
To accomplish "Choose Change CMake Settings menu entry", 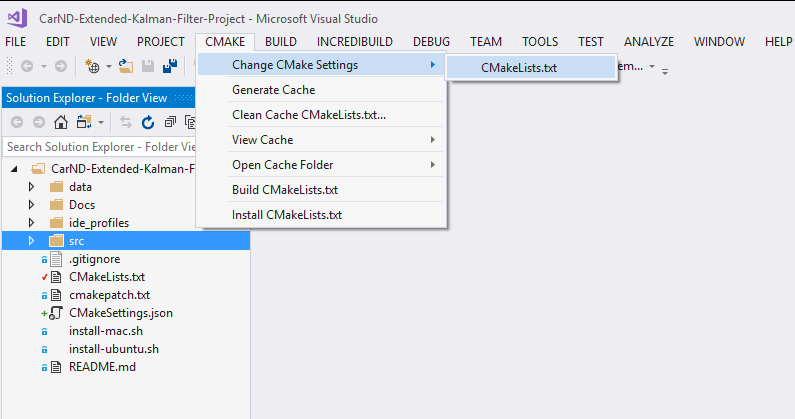I will [x=321, y=65].
